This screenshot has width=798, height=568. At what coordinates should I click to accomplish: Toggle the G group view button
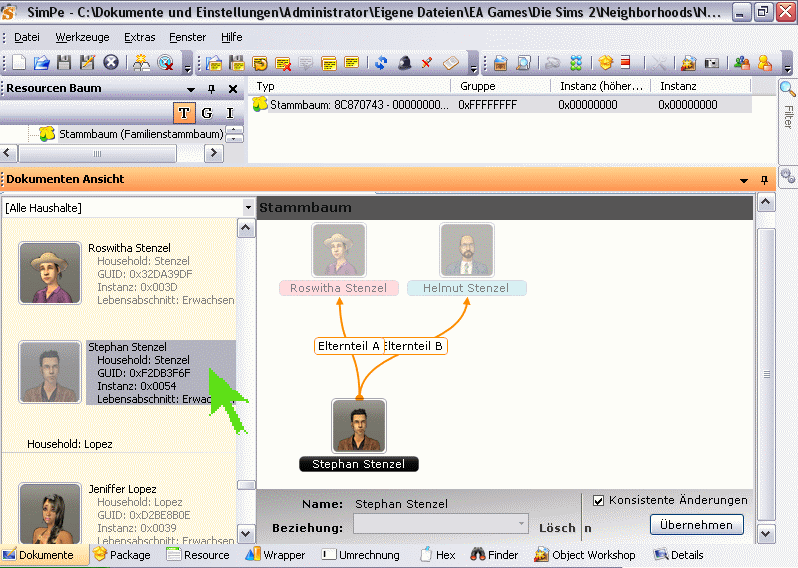(207, 113)
